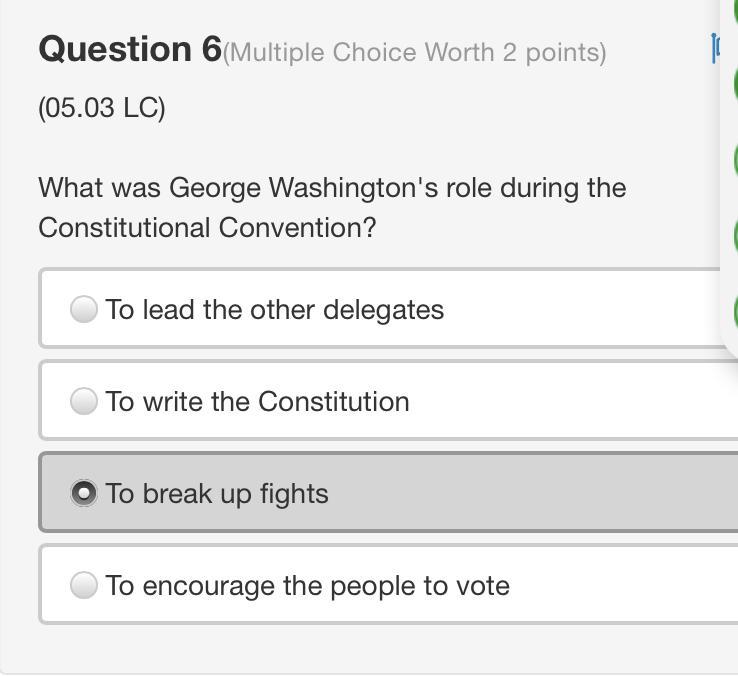Click the answer text 'To write the Constitution'
The image size is (738, 677).
(257, 401)
